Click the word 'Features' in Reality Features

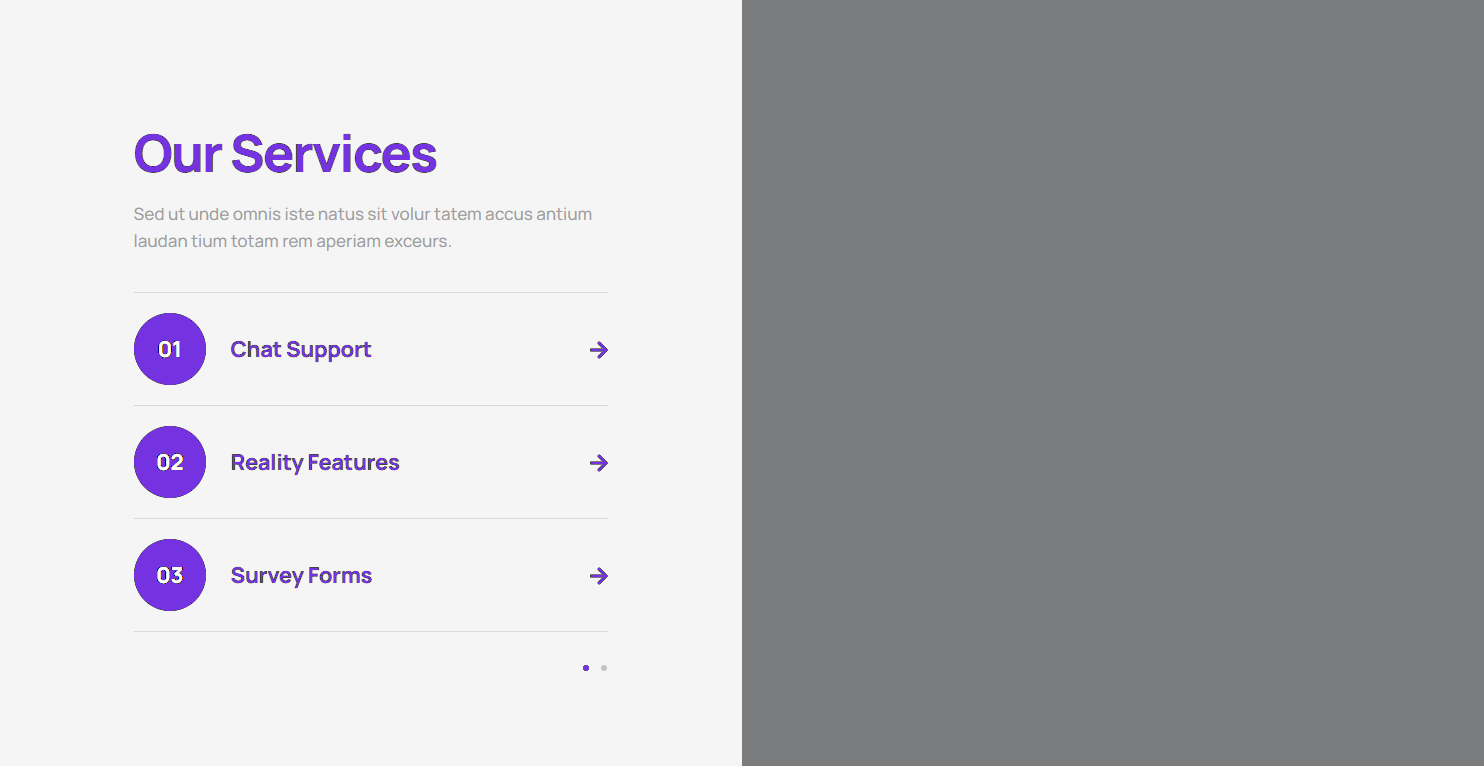354,463
